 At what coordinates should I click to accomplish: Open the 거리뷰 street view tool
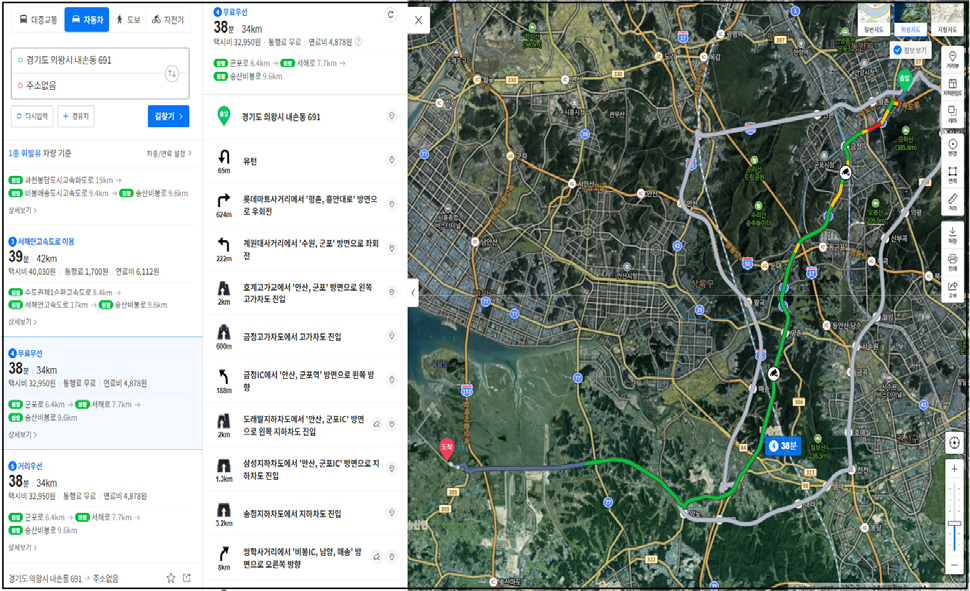click(953, 60)
